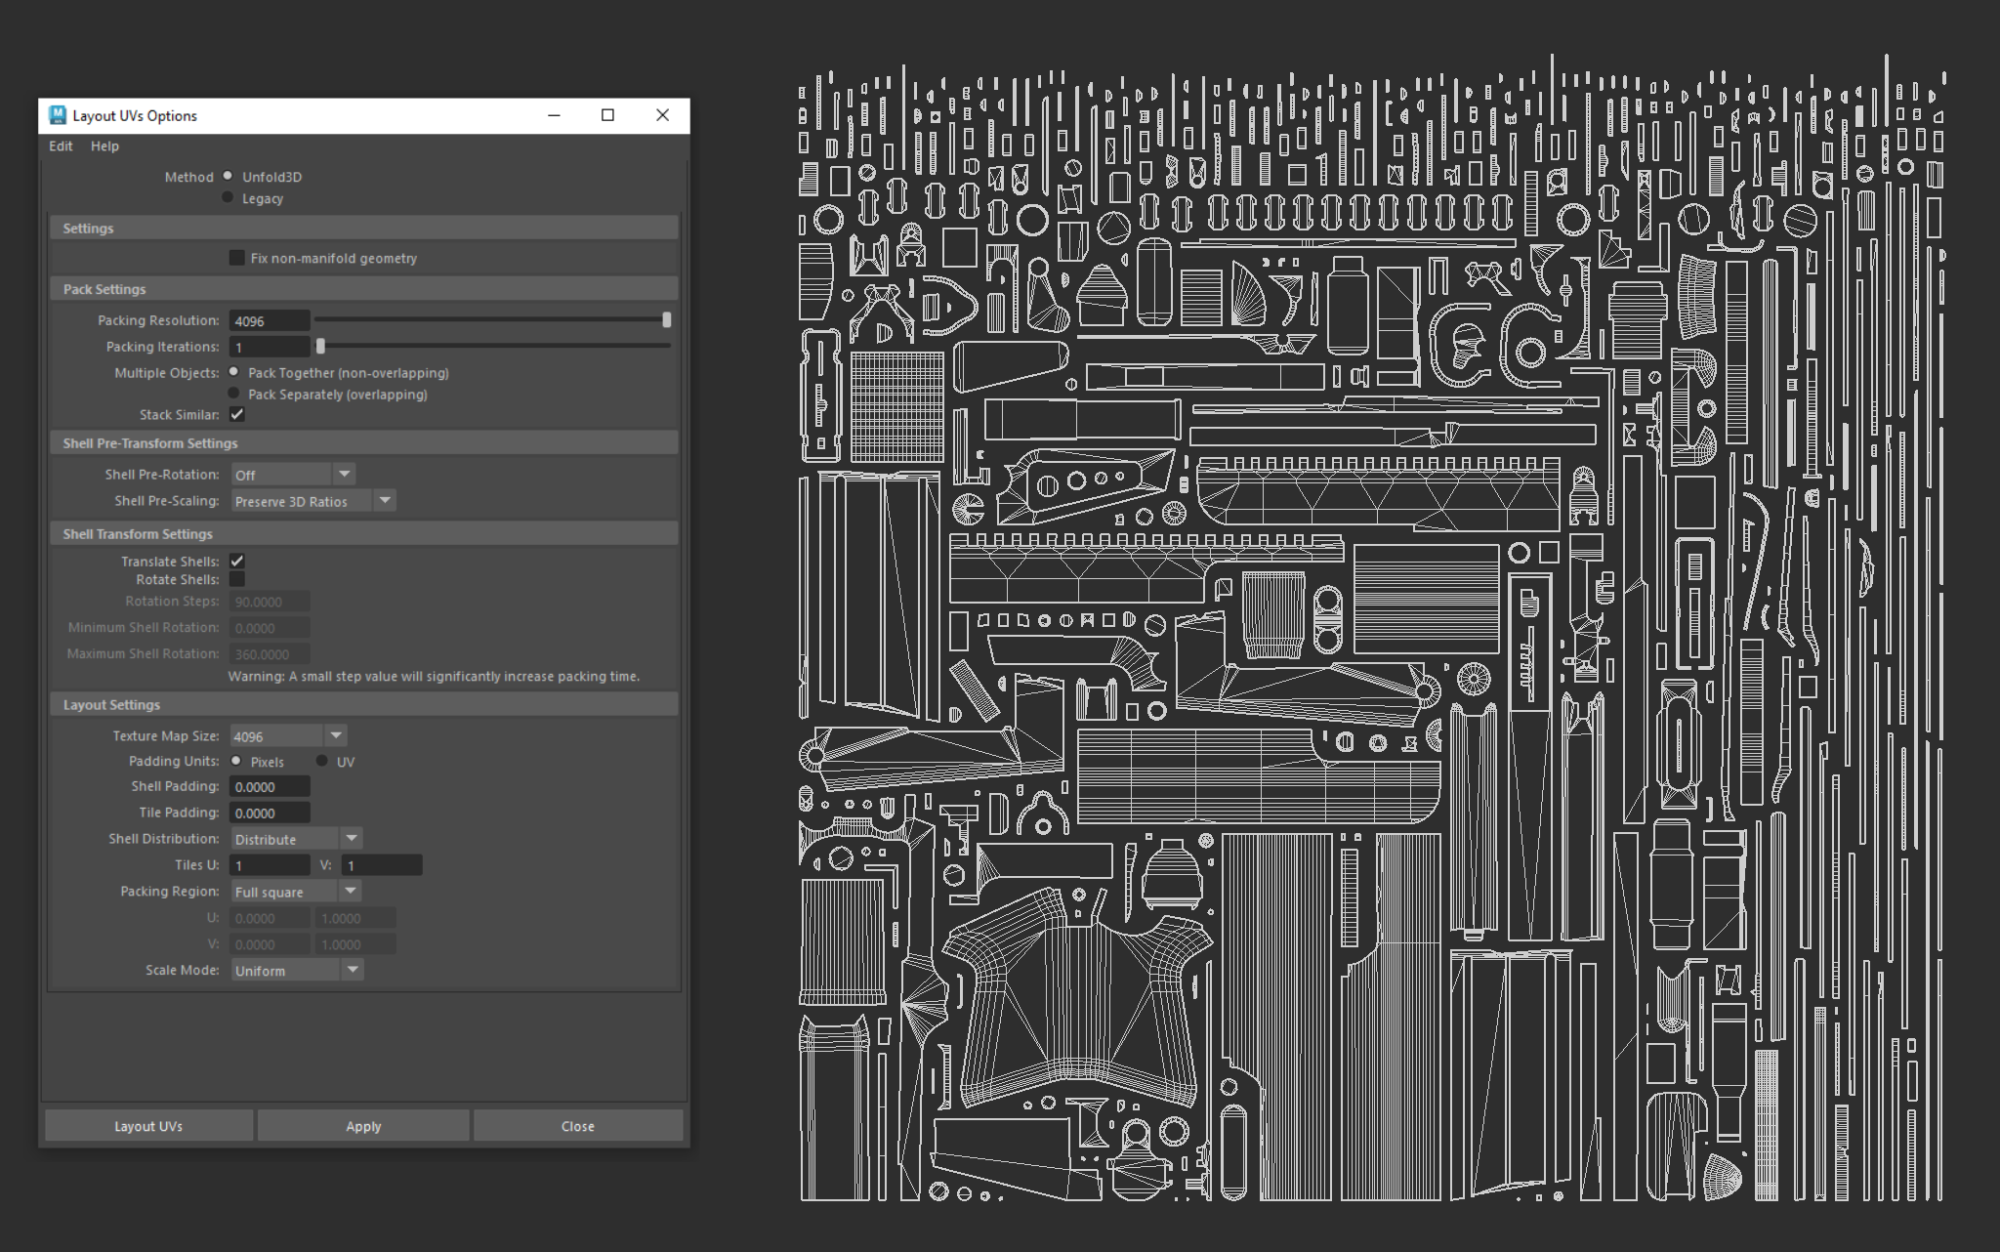
Task: Open the Shell Distribution dropdown
Action: point(351,838)
